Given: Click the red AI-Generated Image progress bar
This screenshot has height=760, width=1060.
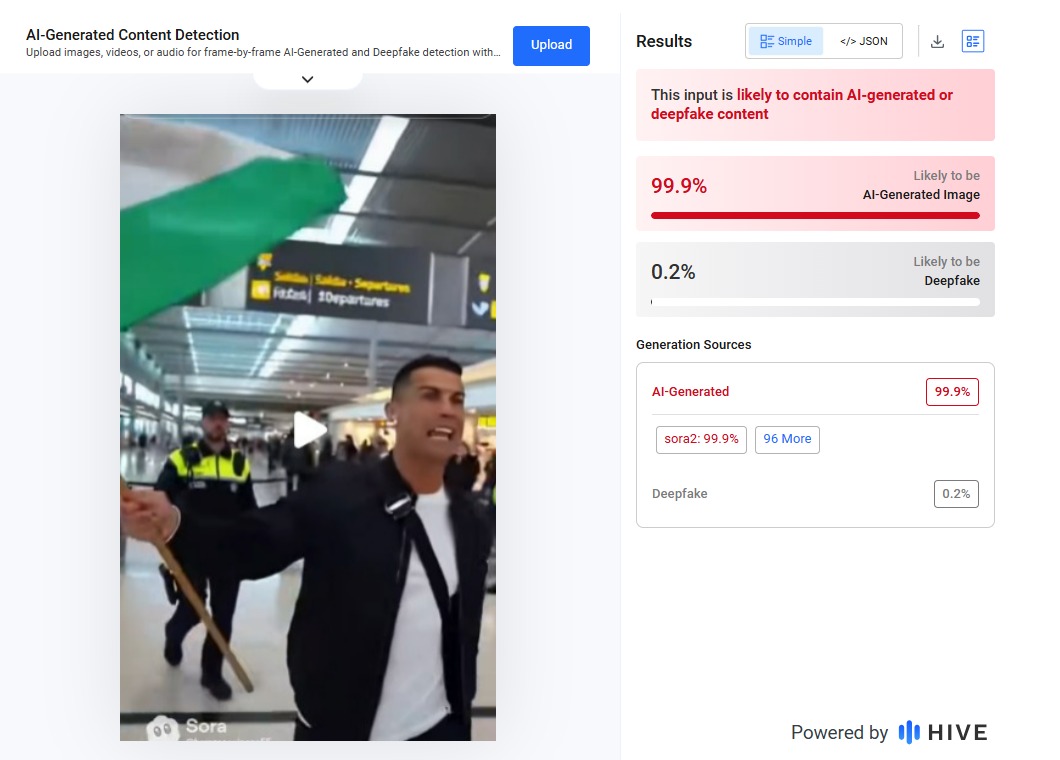Looking at the screenshot, I should pos(815,215).
